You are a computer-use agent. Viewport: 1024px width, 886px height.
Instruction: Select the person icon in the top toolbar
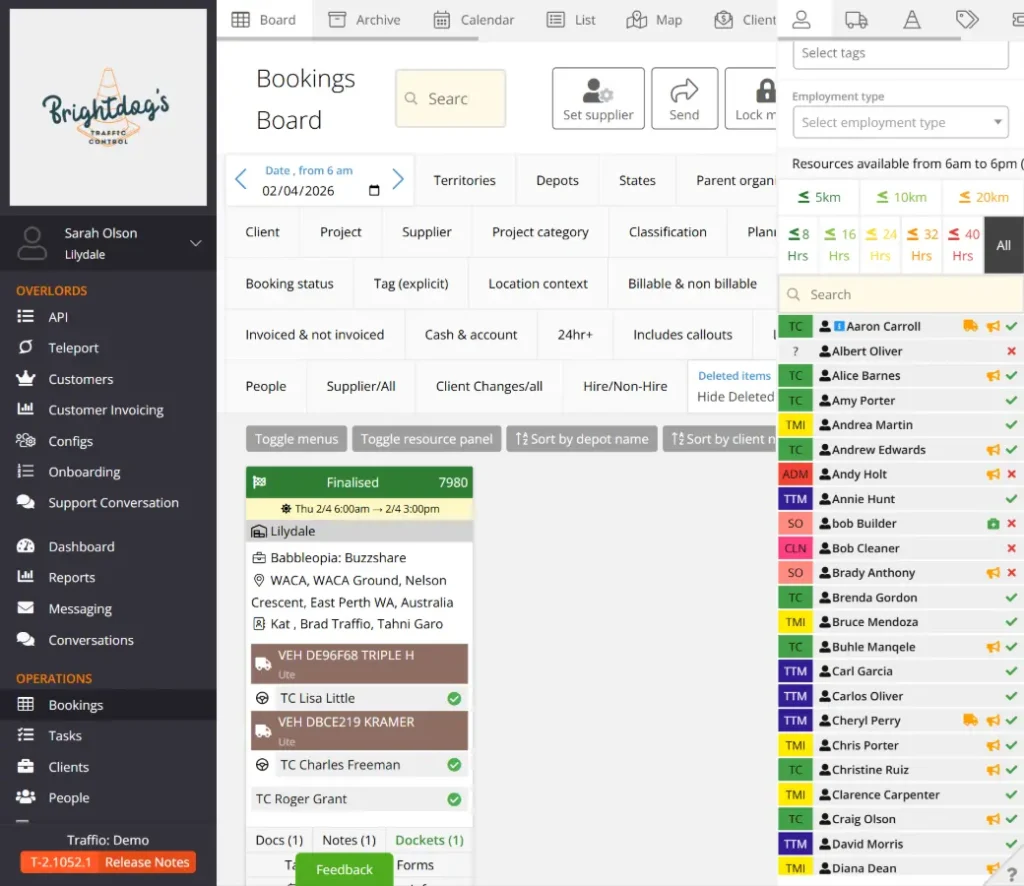point(801,20)
